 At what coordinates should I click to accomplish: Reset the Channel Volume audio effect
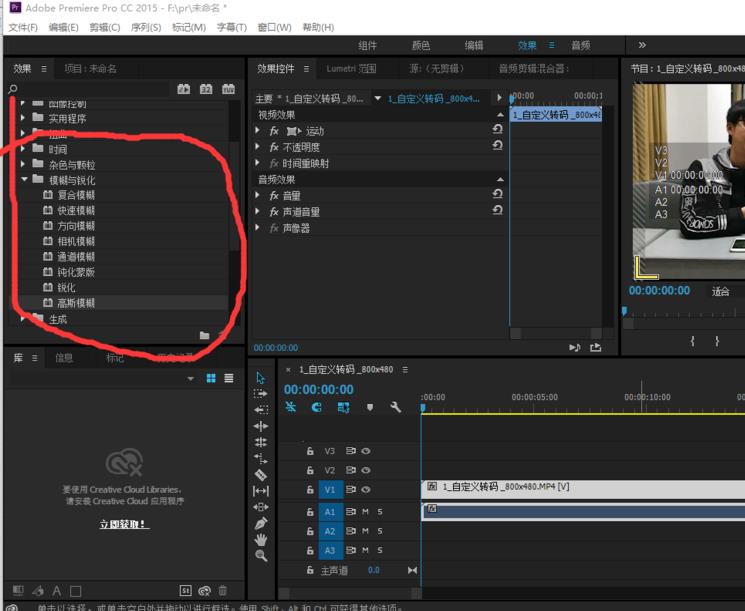497,210
